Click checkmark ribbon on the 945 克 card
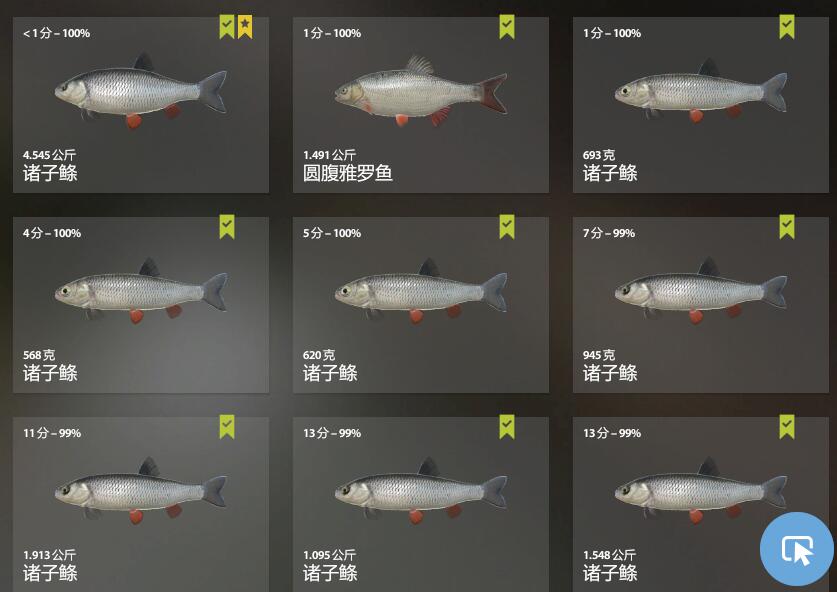The height and width of the screenshot is (592, 837). 786,227
